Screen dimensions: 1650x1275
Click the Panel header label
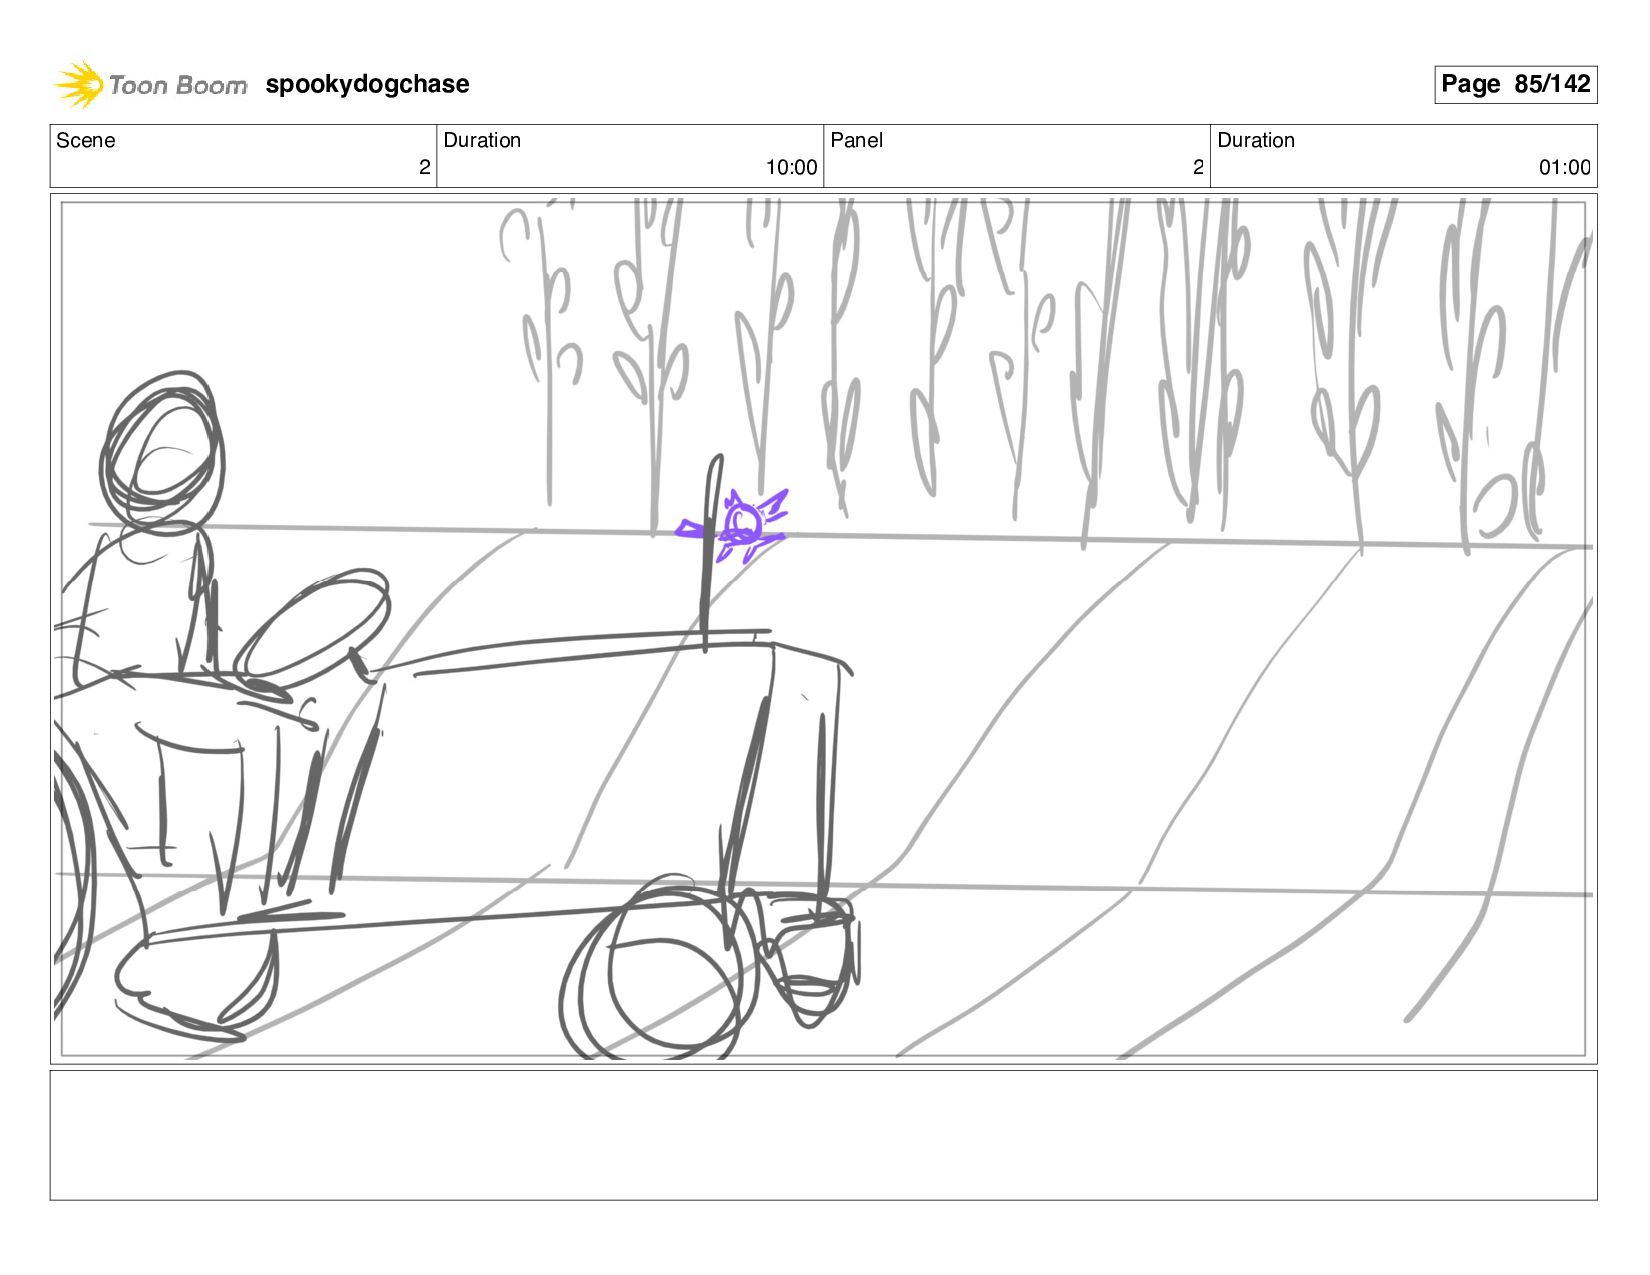point(857,140)
